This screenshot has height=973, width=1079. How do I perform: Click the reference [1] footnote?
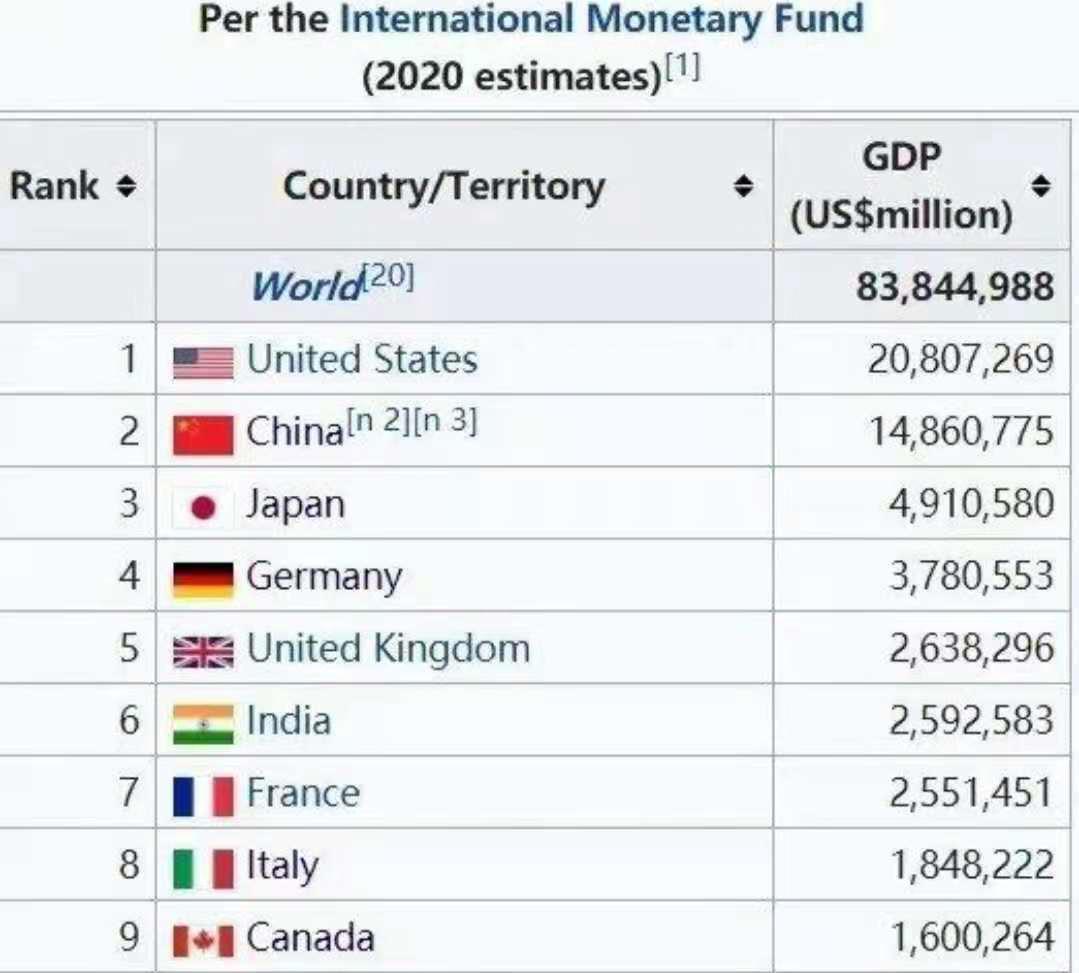point(685,70)
